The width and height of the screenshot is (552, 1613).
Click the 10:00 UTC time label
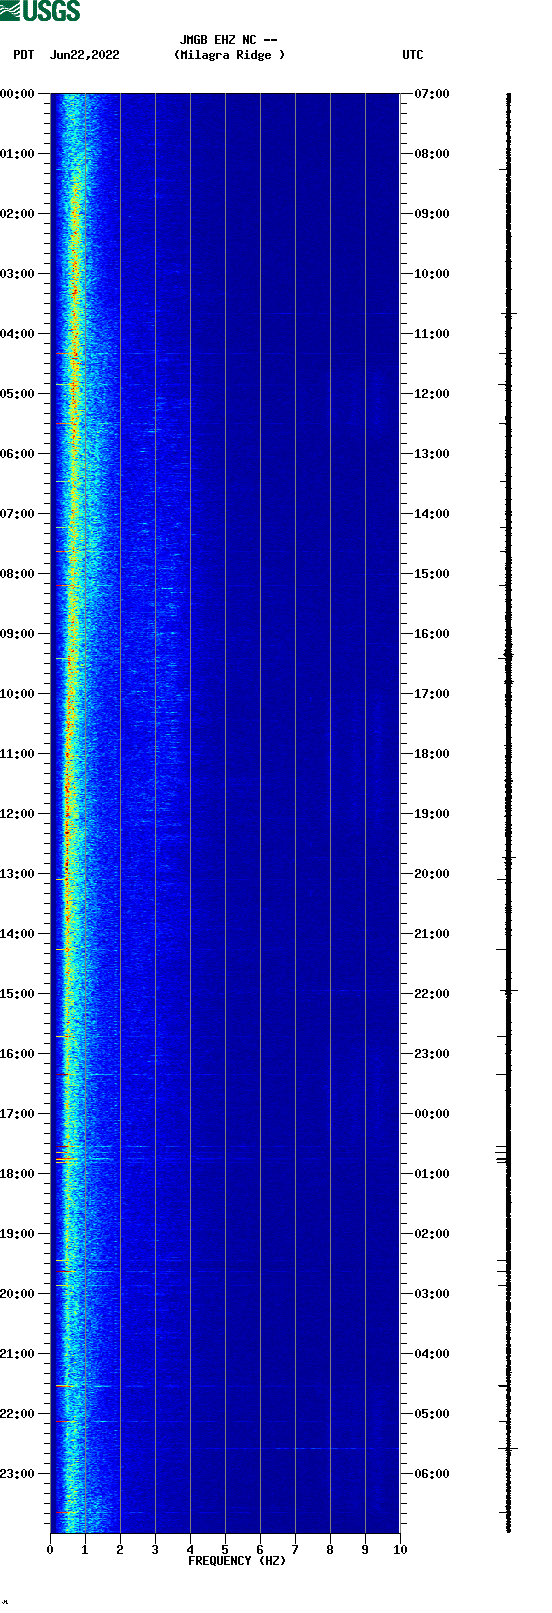[432, 274]
